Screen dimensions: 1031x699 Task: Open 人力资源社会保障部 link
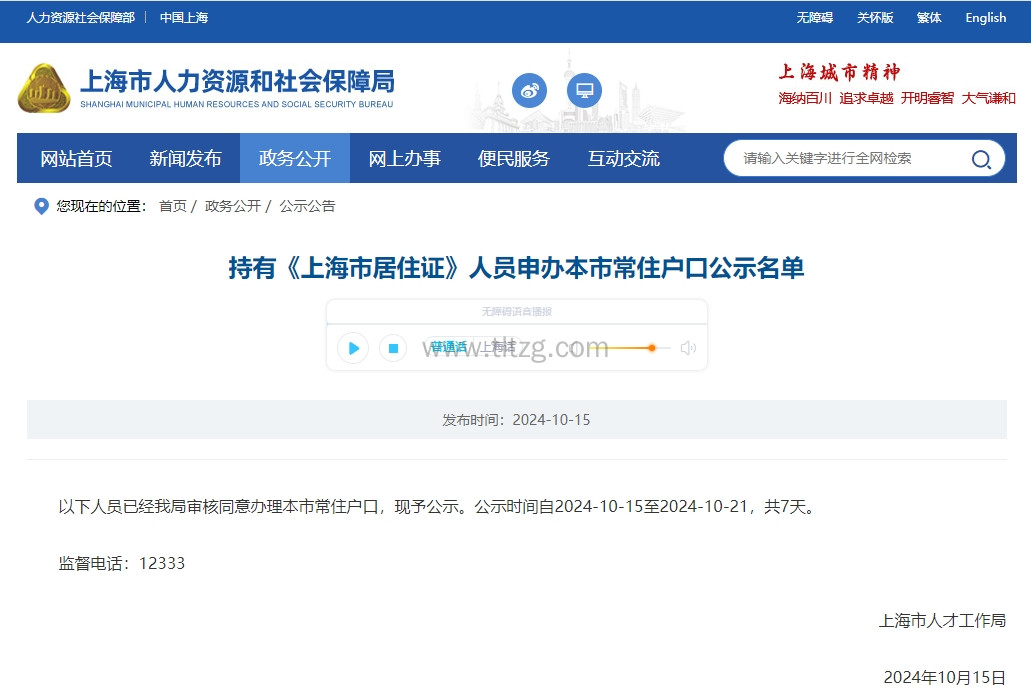tap(80, 18)
